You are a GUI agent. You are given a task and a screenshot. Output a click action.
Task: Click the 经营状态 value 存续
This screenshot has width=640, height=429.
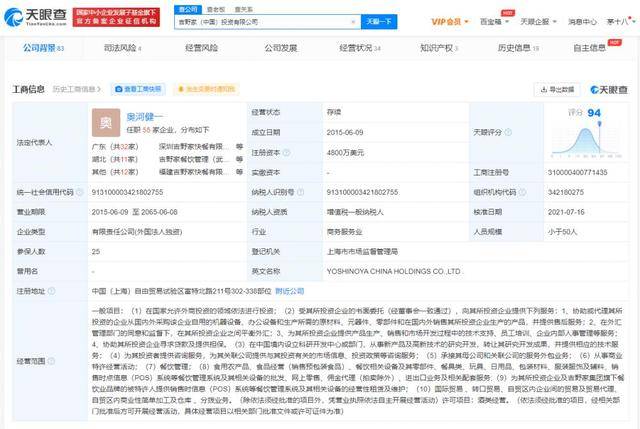[334, 112]
